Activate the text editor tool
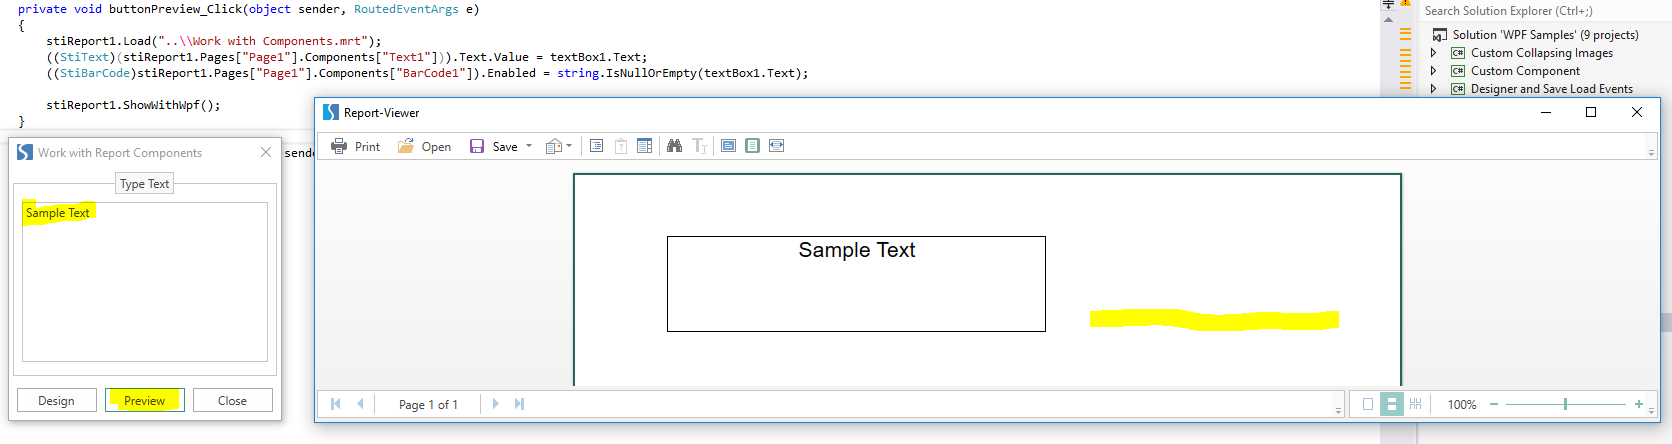Image resolution: width=1672 pixels, height=444 pixels. pyautogui.click(x=699, y=146)
